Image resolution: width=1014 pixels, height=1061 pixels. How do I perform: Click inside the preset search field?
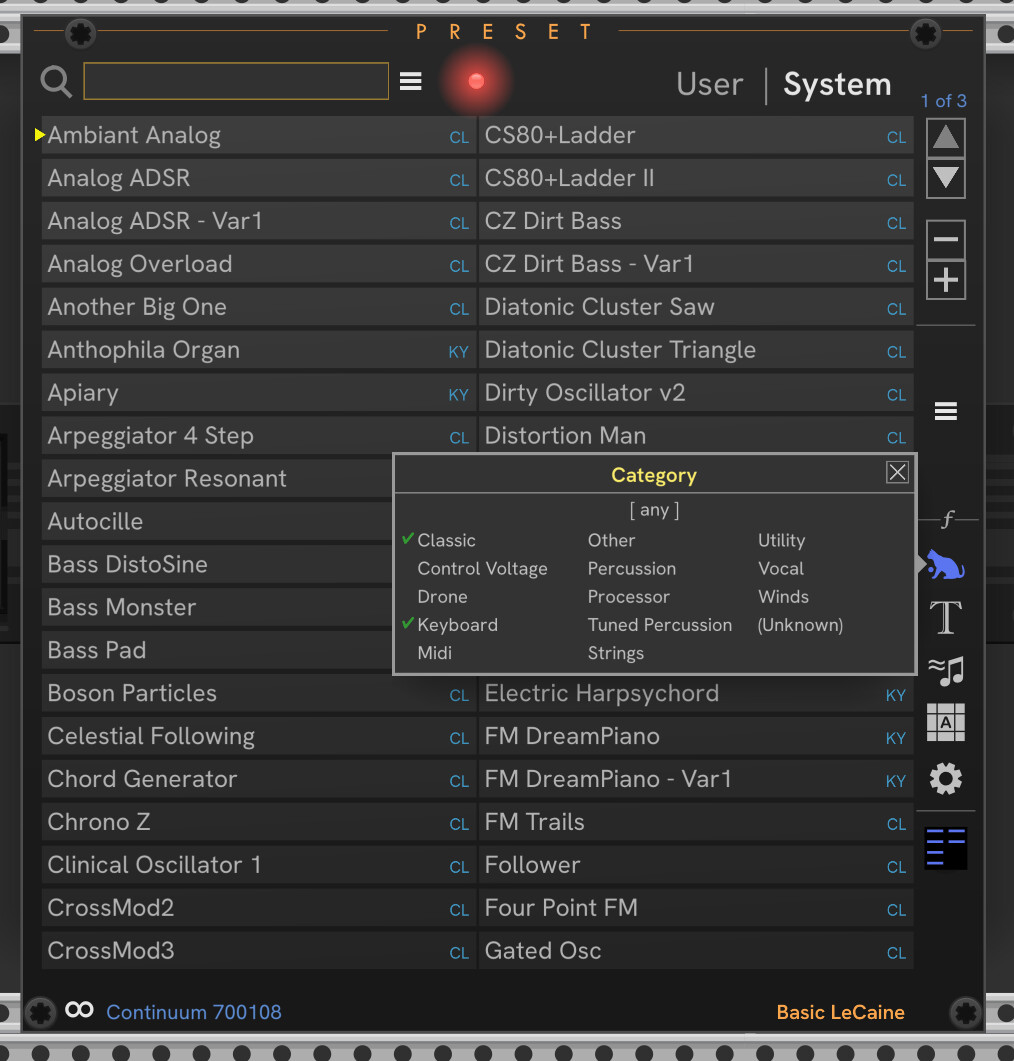236,81
